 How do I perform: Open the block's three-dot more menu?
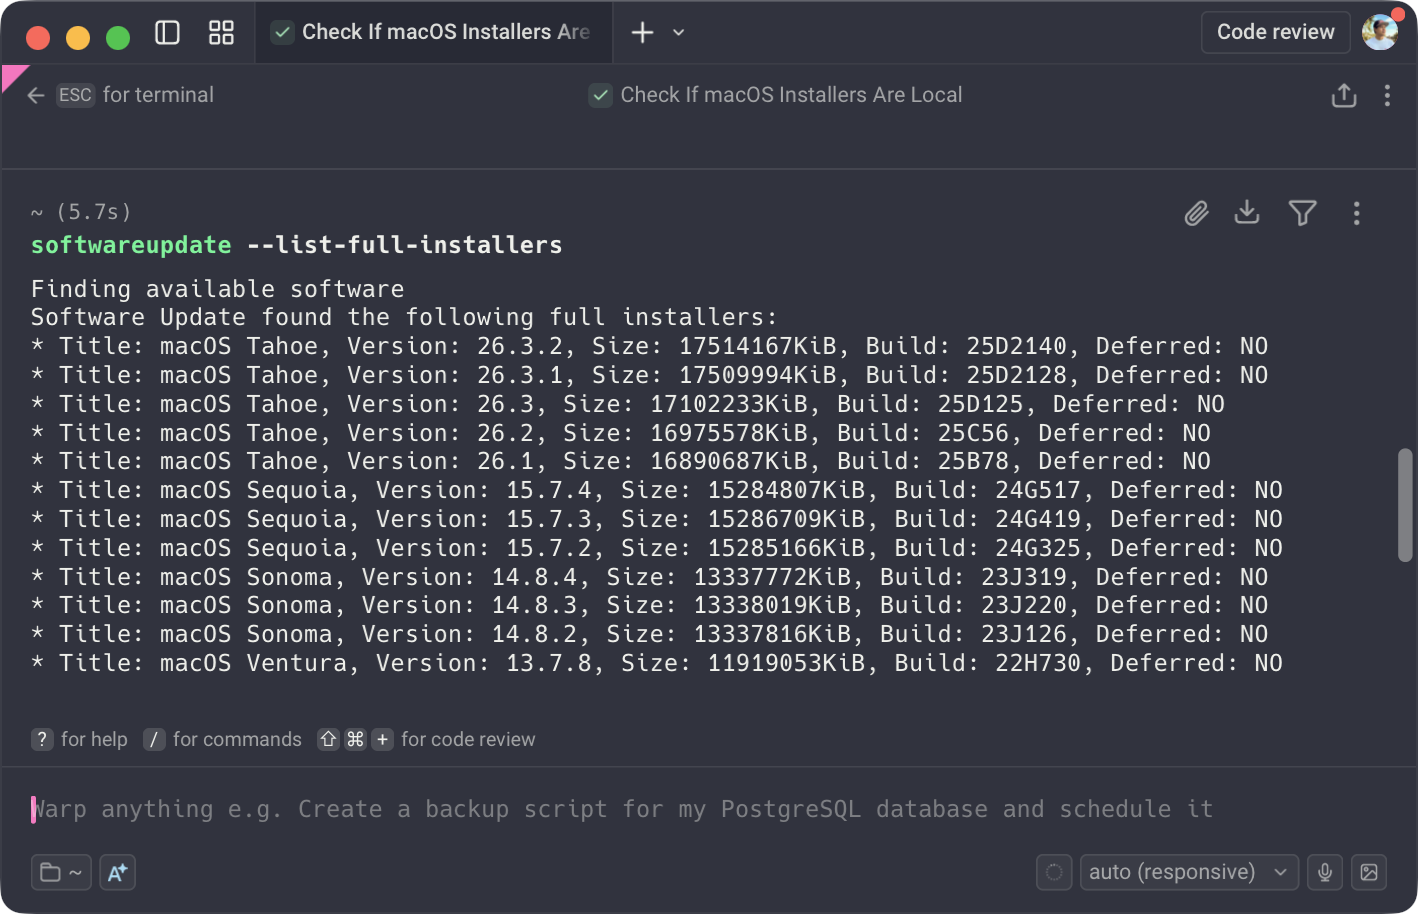pos(1356,213)
